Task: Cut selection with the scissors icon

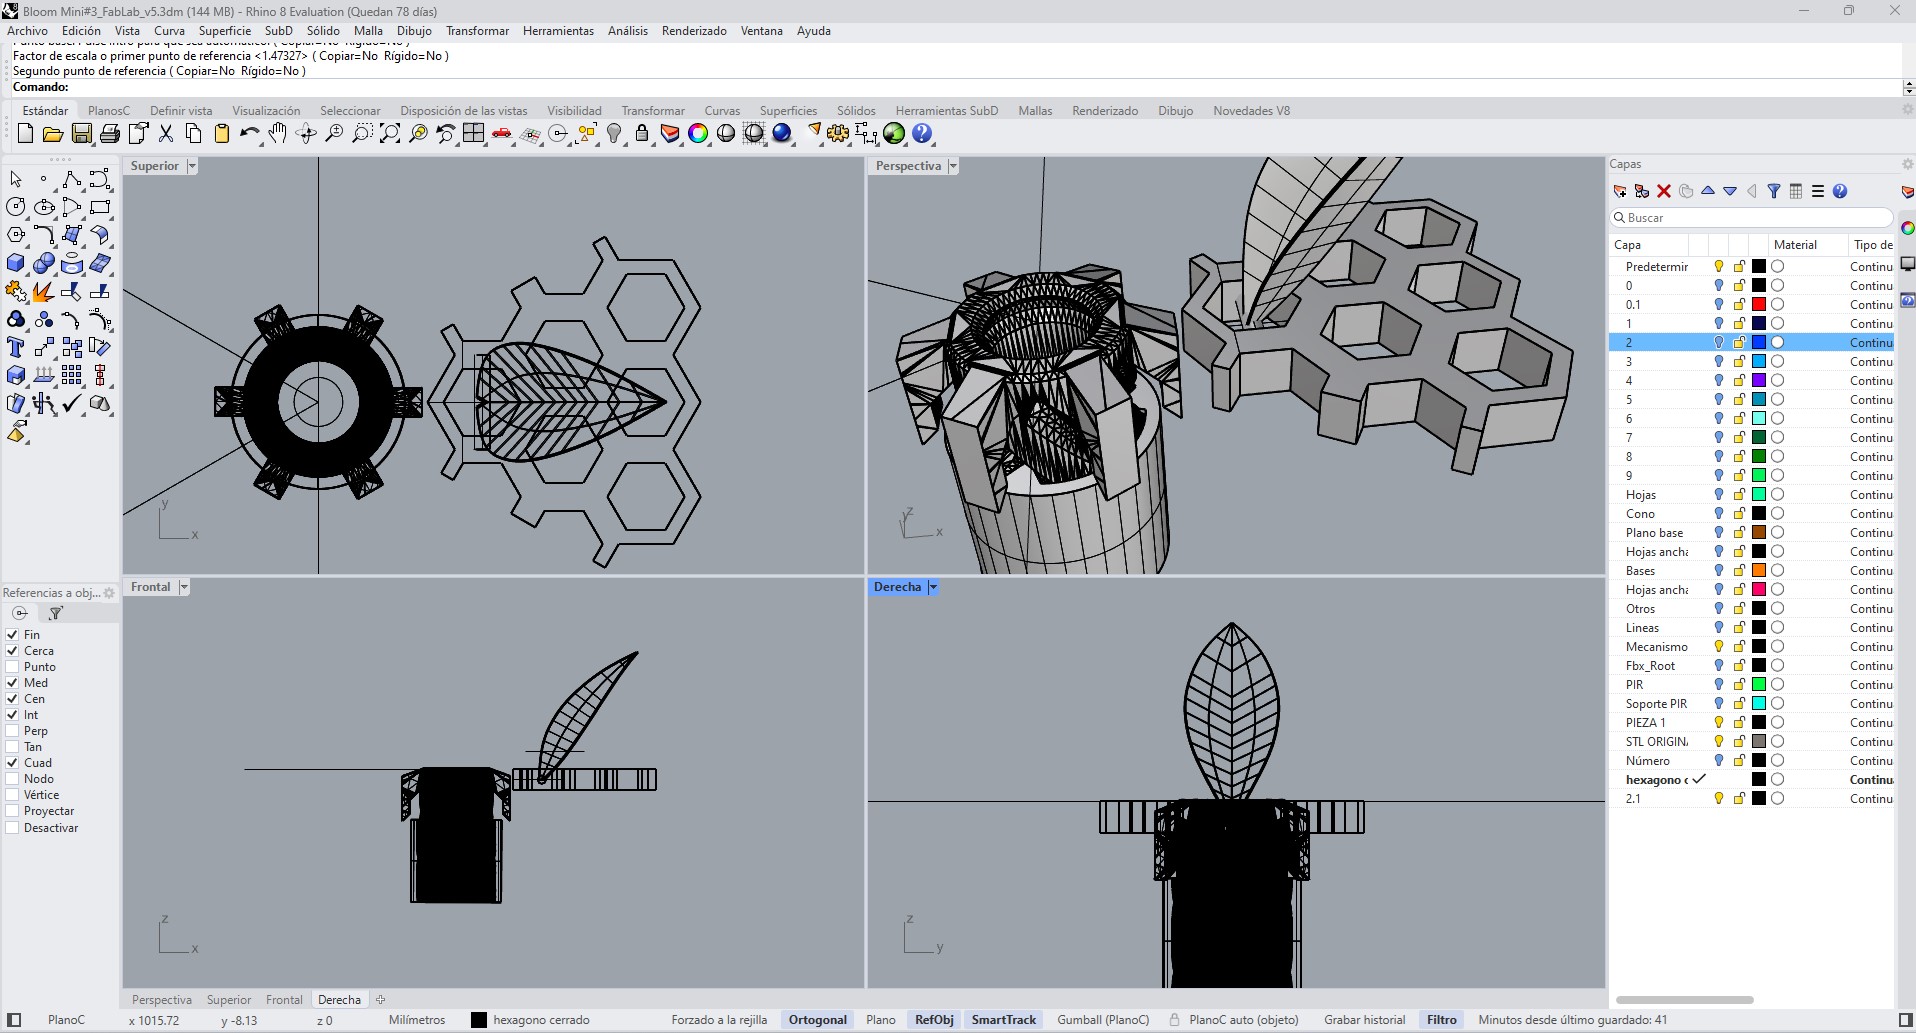Action: [166, 133]
